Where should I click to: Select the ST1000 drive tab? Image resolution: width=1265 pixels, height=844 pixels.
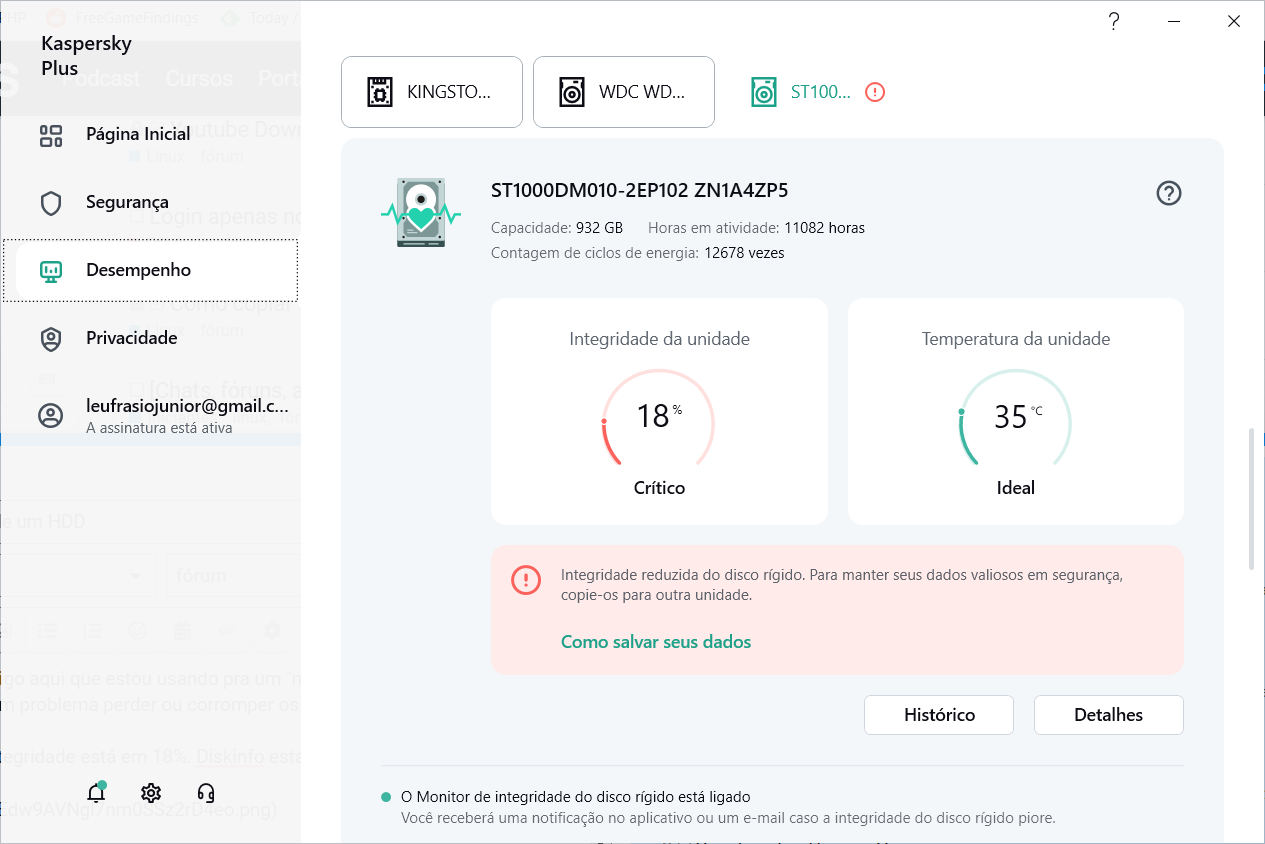(818, 92)
